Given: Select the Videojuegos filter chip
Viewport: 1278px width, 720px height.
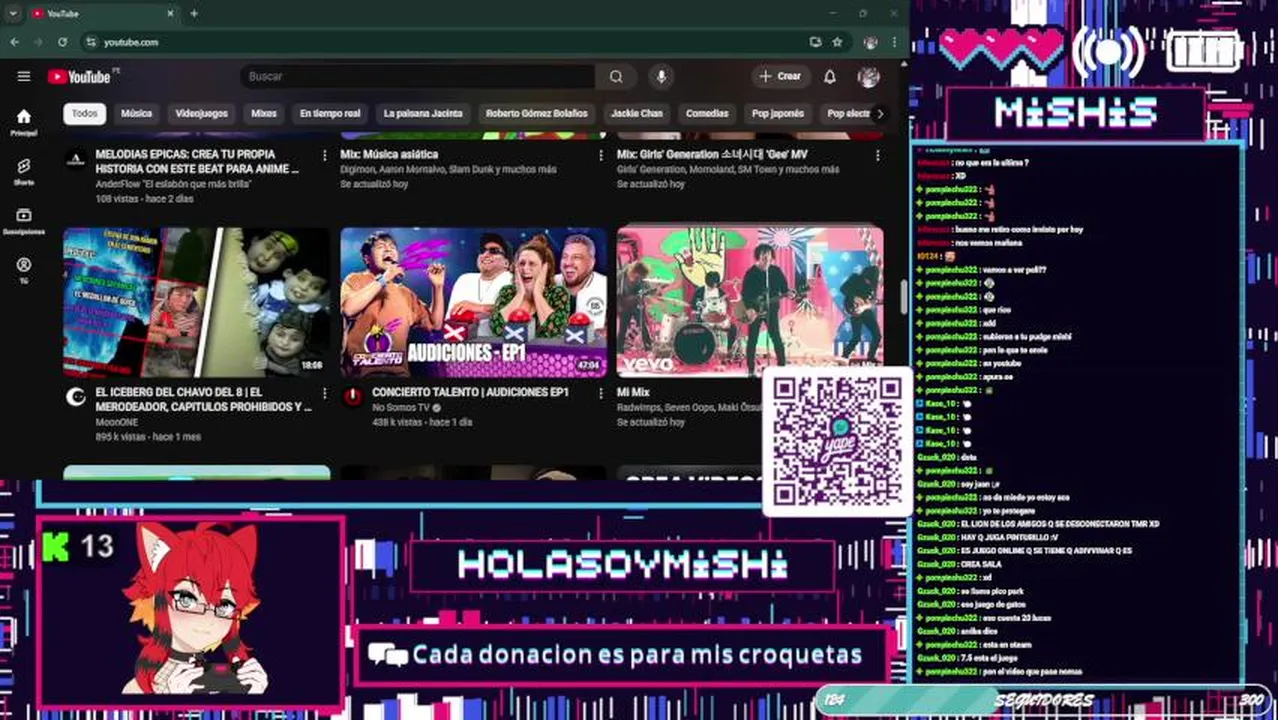Looking at the screenshot, I should (x=202, y=113).
